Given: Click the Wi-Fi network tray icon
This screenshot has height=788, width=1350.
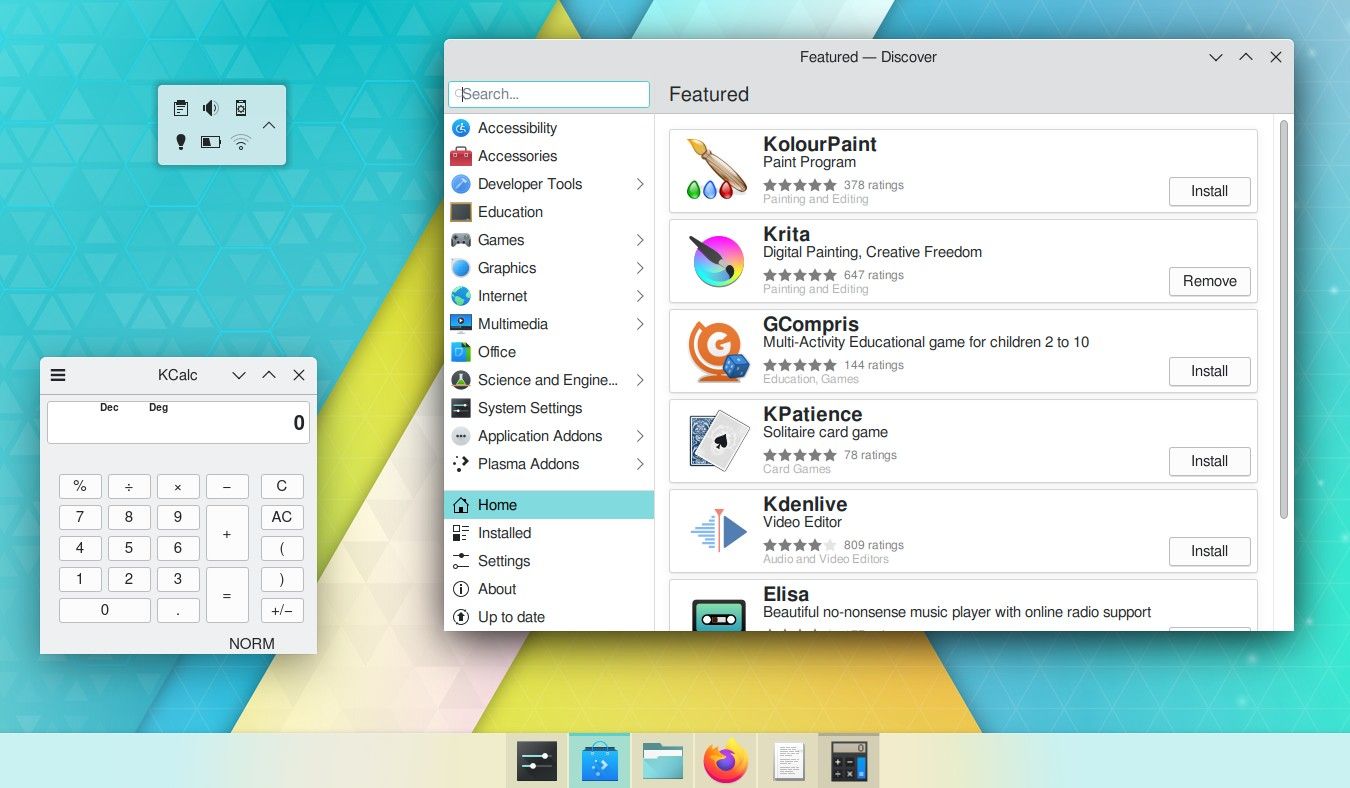Looking at the screenshot, I should (240, 142).
